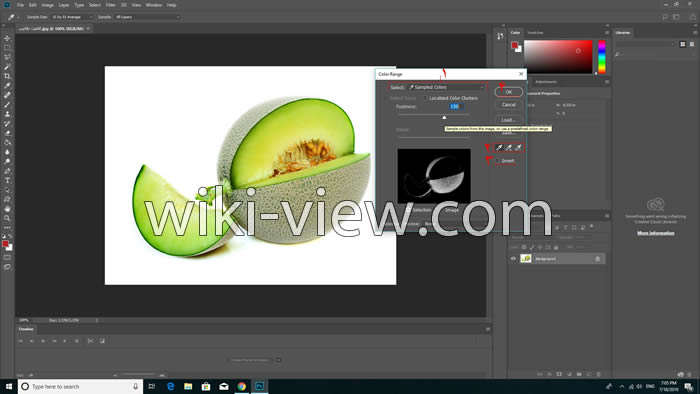Select the Selection radio button

408,210
